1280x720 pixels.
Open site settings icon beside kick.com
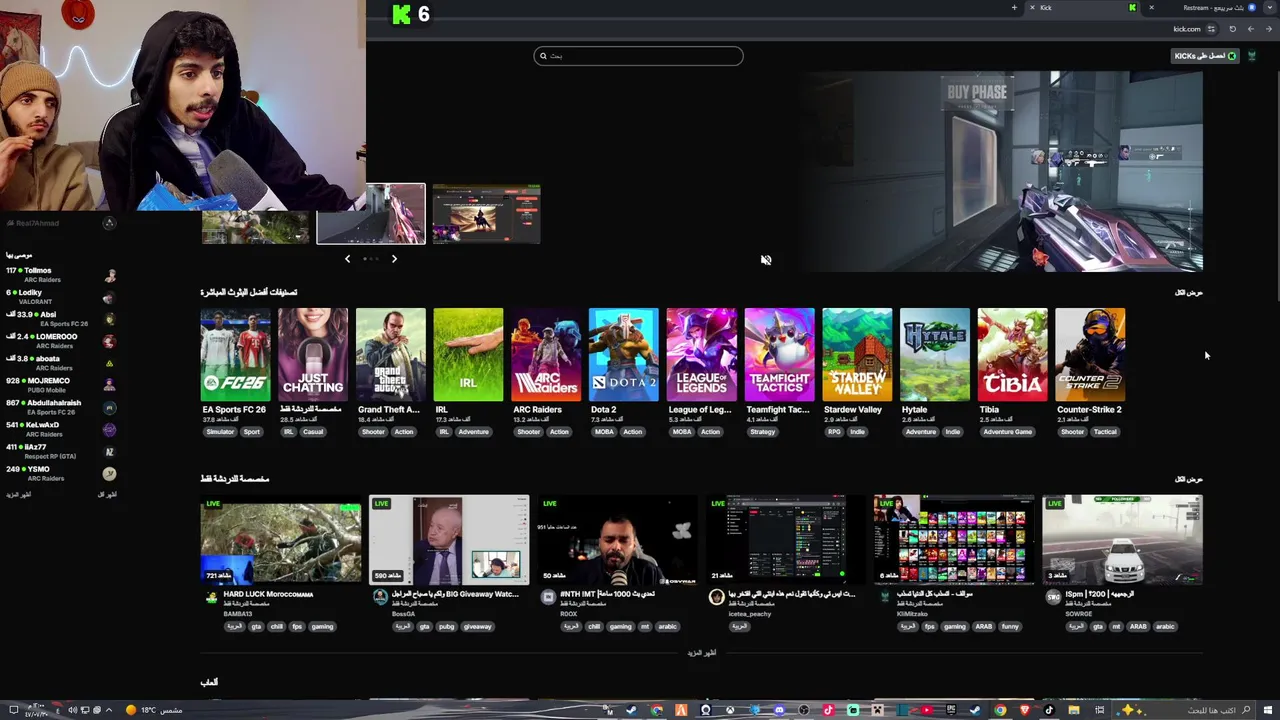coord(1211,29)
